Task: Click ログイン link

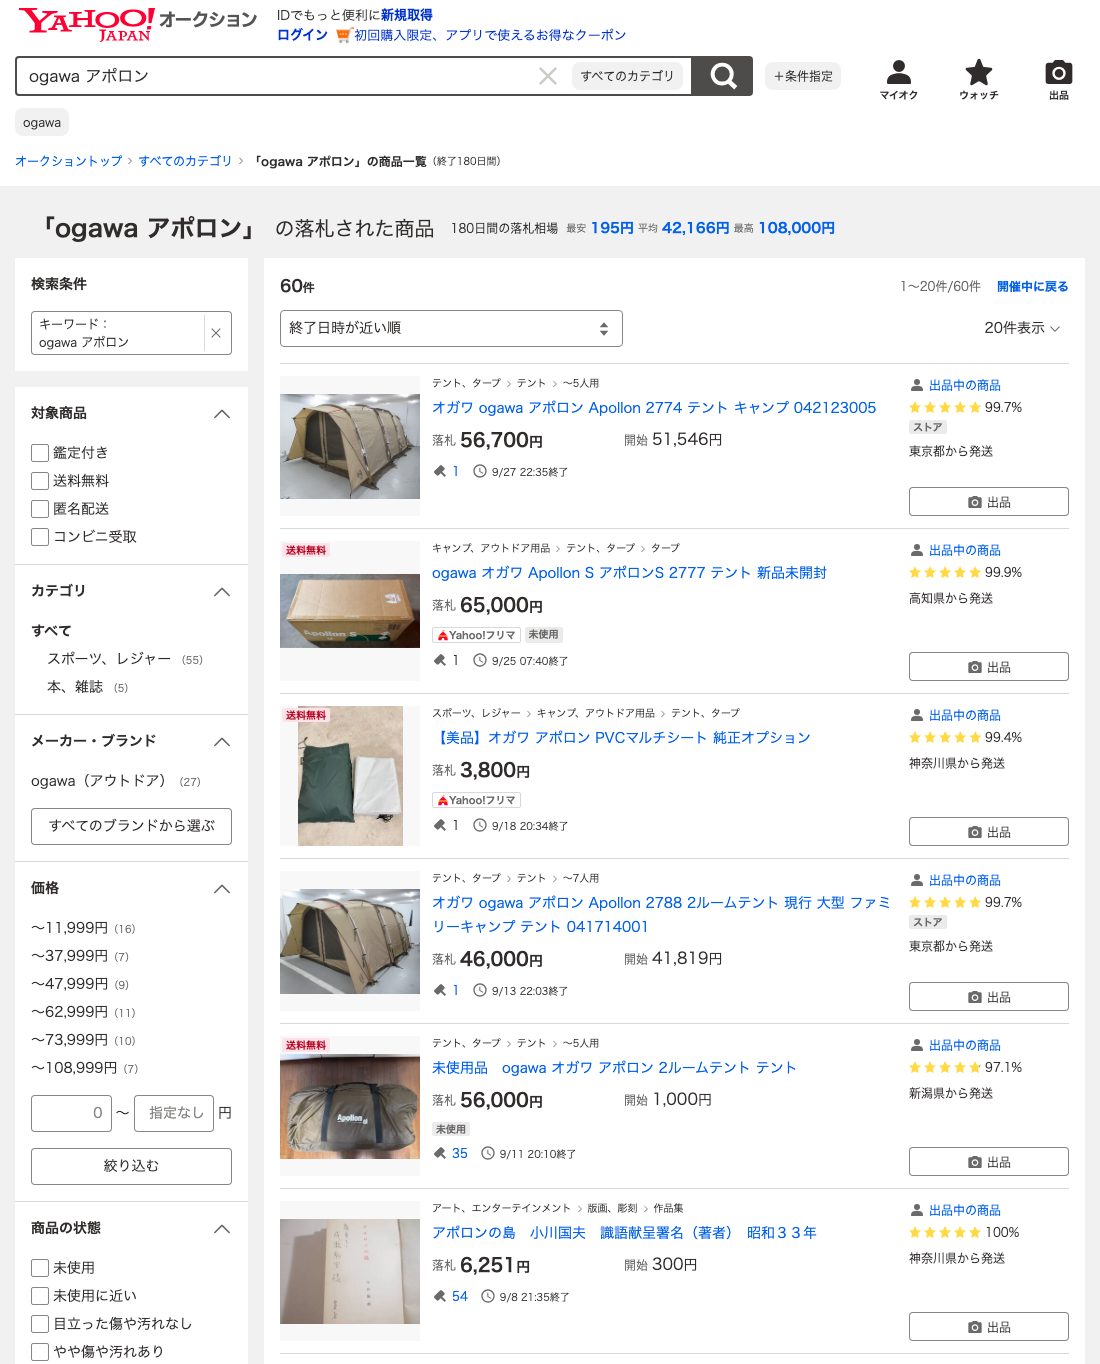Action: pyautogui.click(x=302, y=35)
